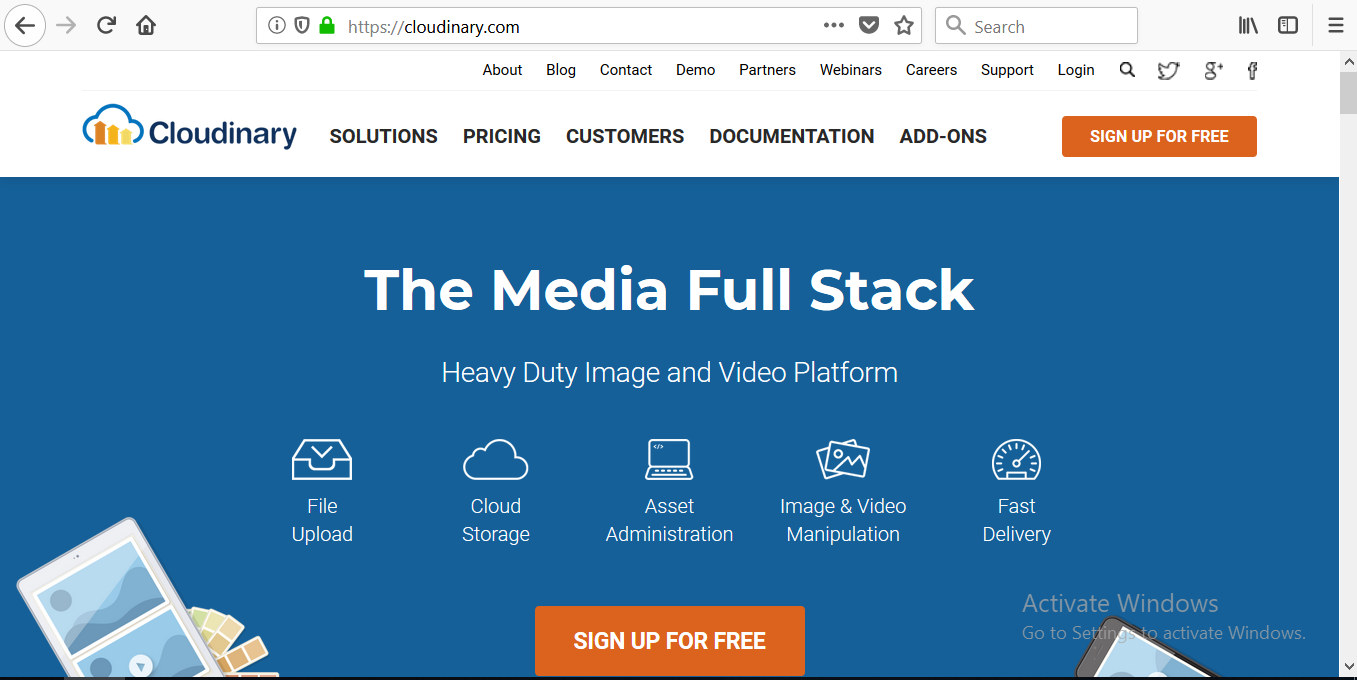Viewport: 1357px width, 680px height.
Task: Go back using browser back arrow
Action: pyautogui.click(x=24, y=26)
